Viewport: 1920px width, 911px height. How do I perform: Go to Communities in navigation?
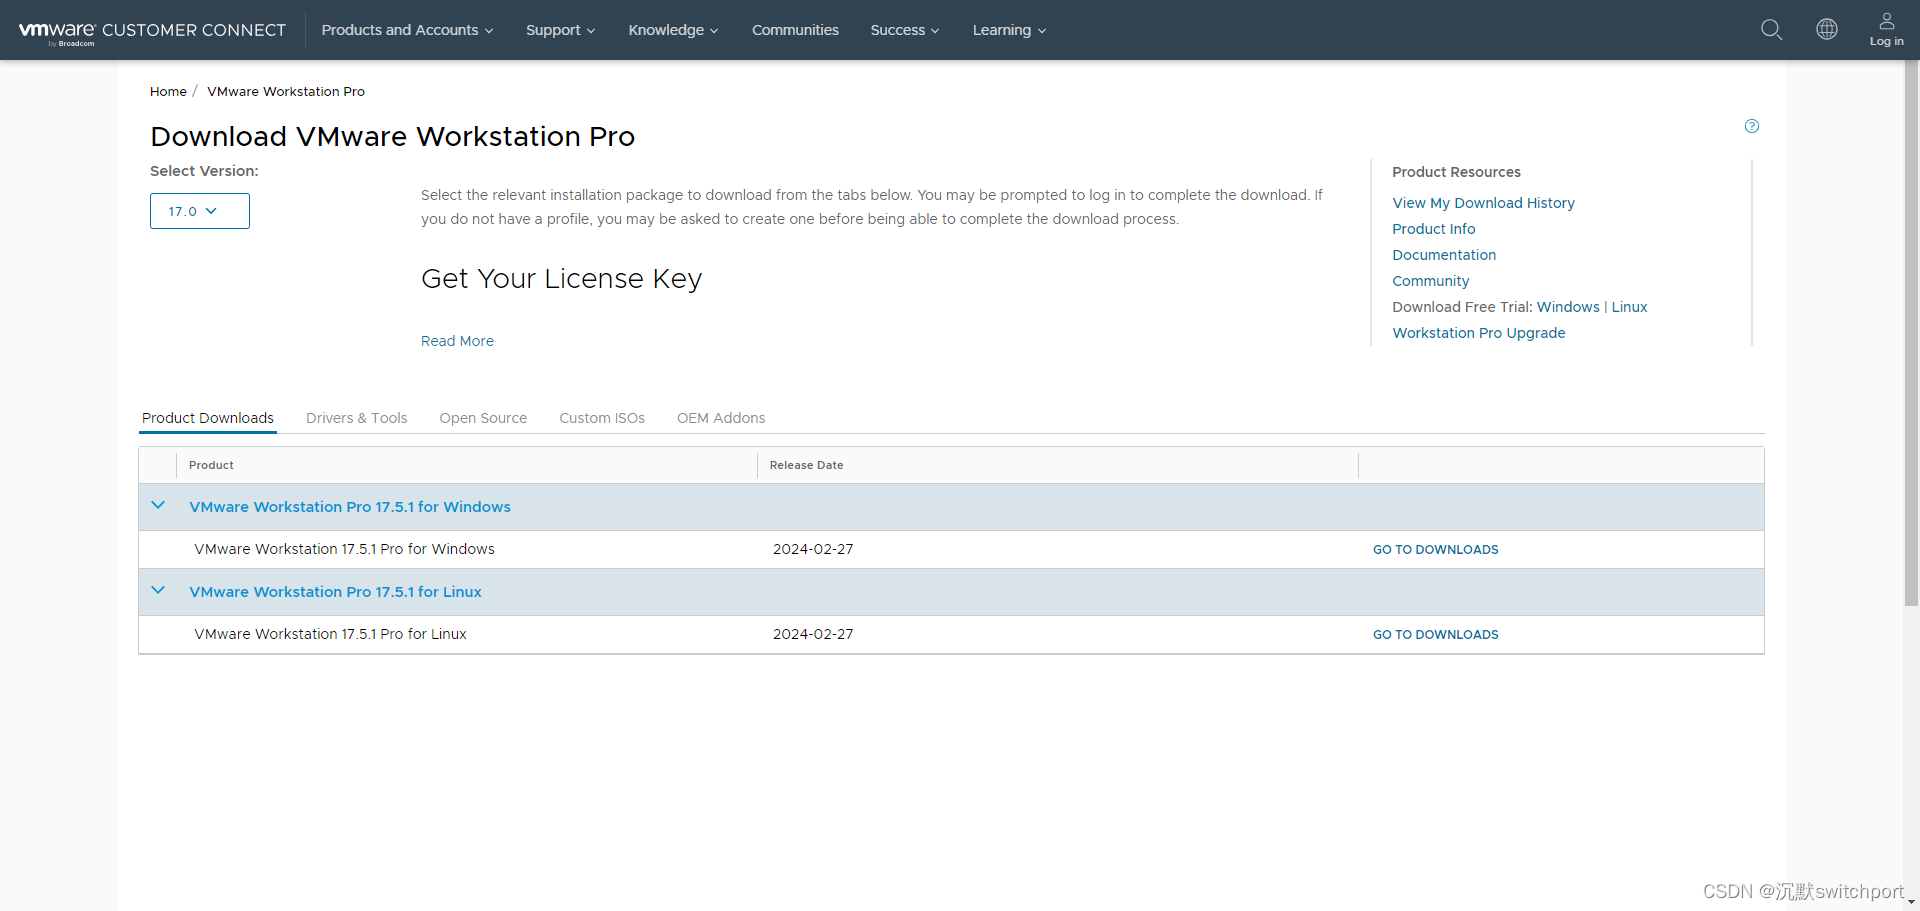[795, 30]
